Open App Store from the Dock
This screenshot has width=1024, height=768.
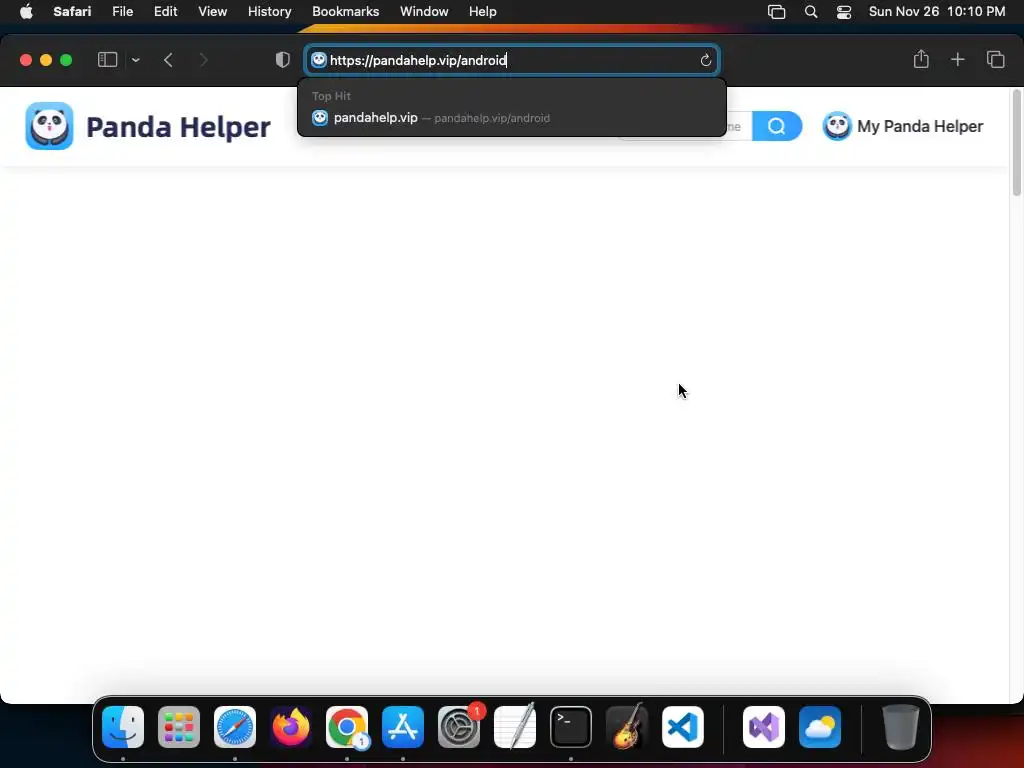coord(403,727)
